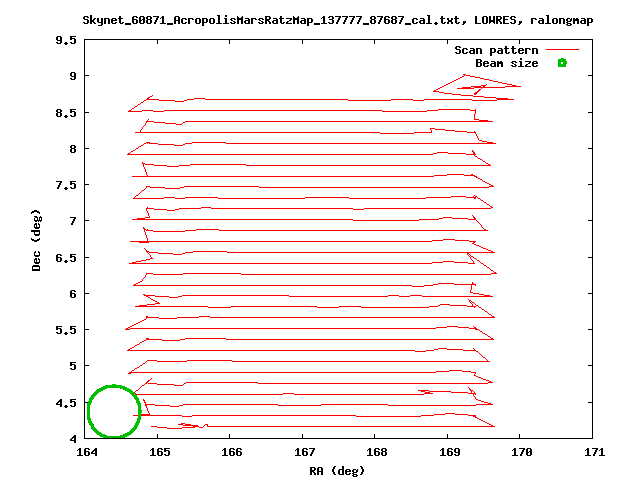The height and width of the screenshot is (480, 640).
Task: Click the y-axis tick label 5.5
Action: [66, 330]
